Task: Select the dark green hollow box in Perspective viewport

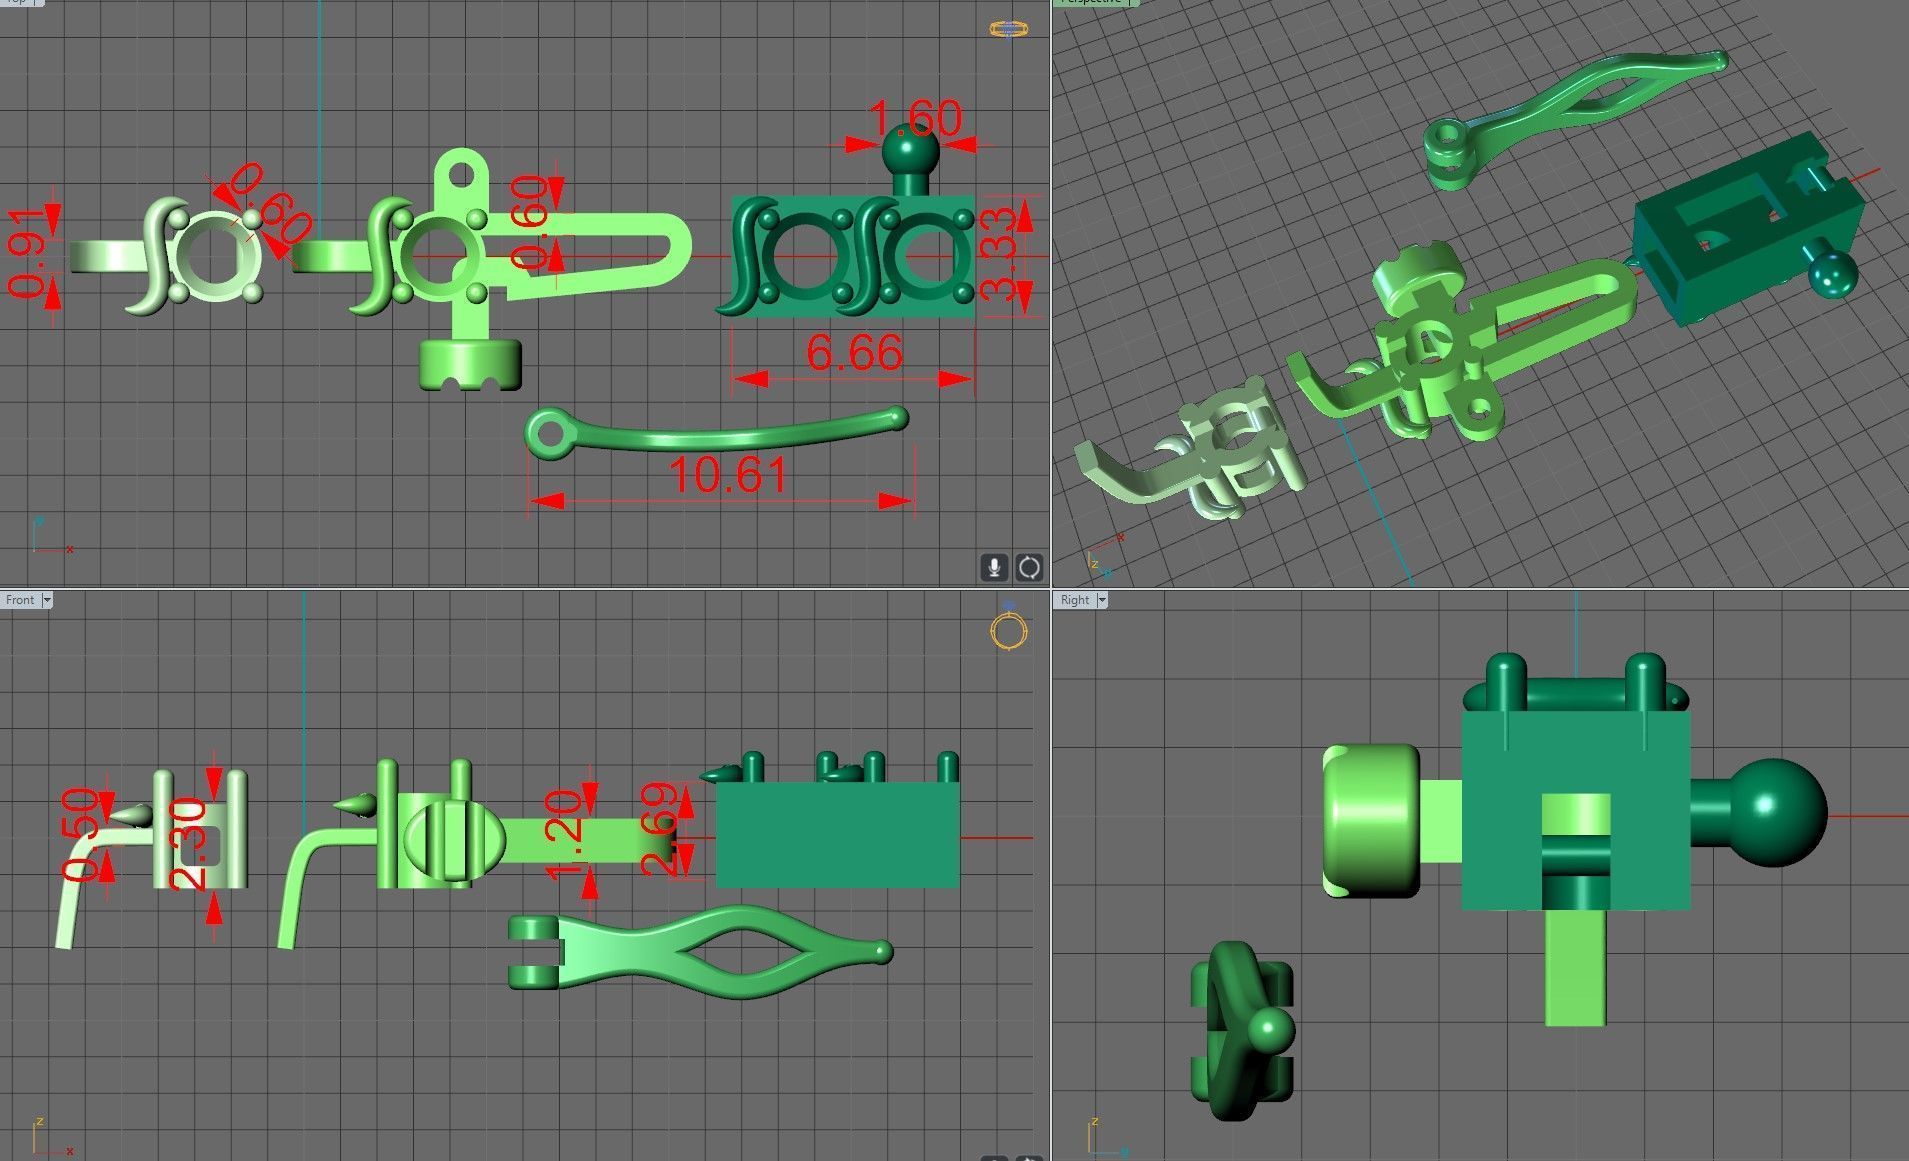Action: 1748,228
